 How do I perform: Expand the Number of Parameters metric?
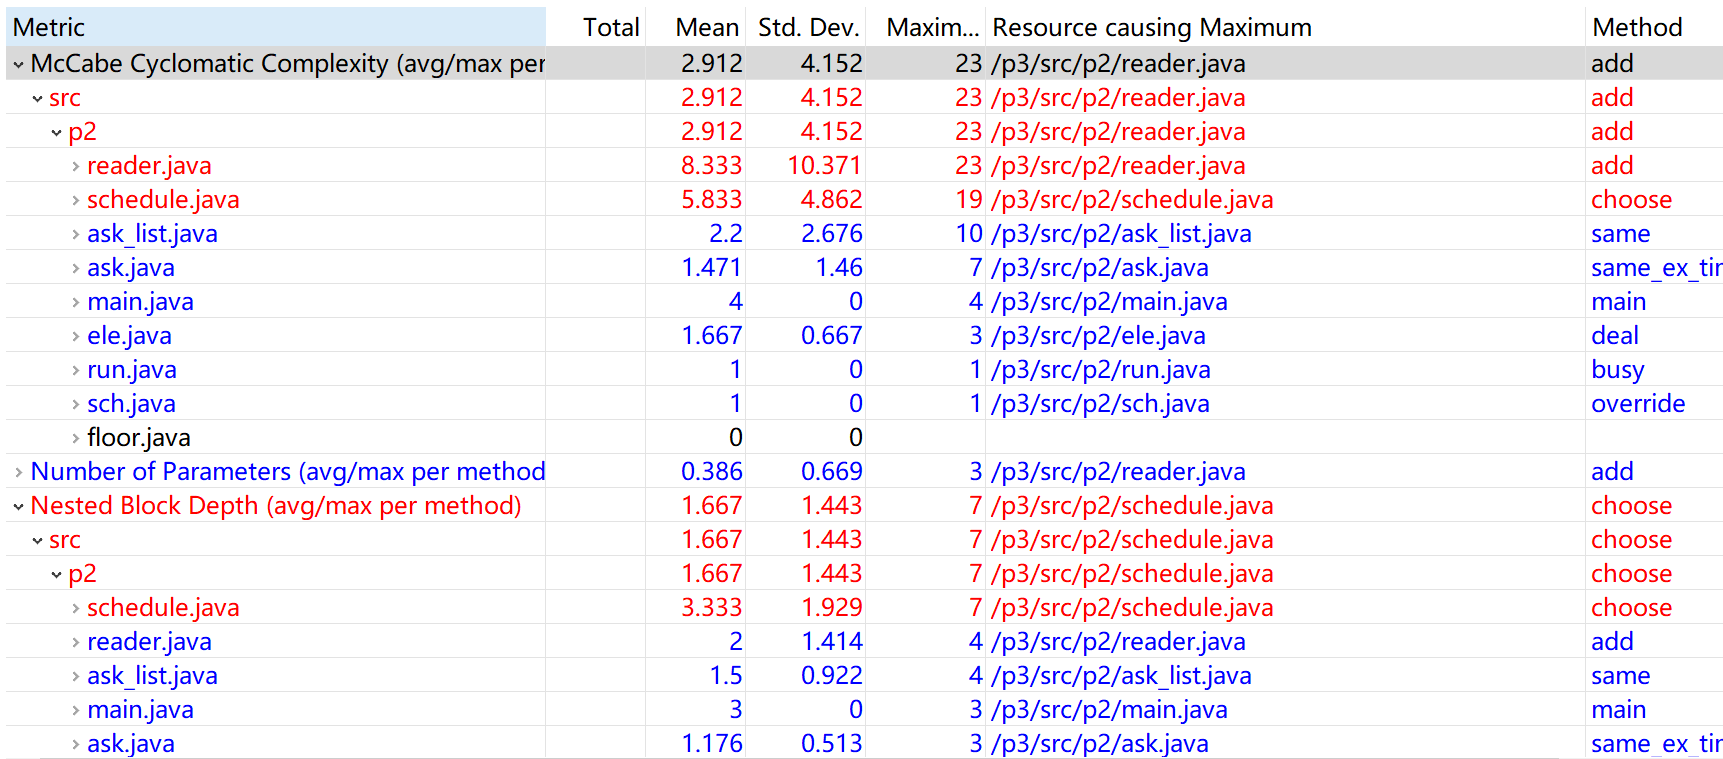click(x=18, y=472)
